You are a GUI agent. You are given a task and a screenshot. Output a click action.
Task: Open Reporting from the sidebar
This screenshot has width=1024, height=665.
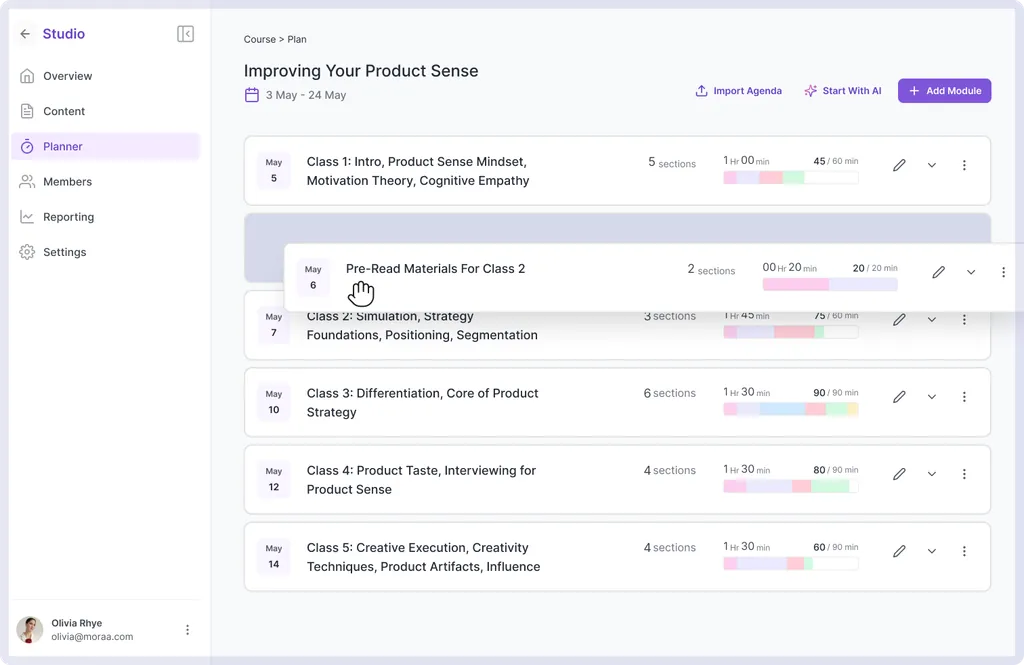[106, 217]
